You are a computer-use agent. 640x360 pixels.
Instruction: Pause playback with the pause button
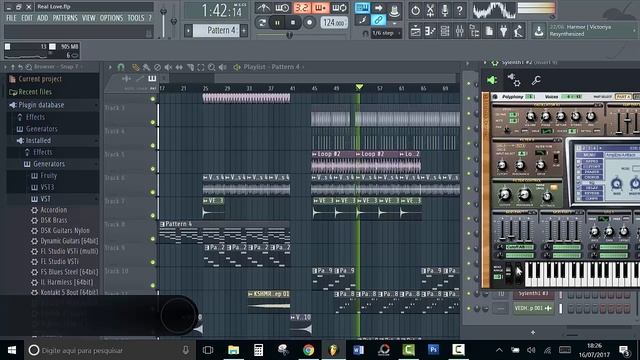click(x=277, y=22)
